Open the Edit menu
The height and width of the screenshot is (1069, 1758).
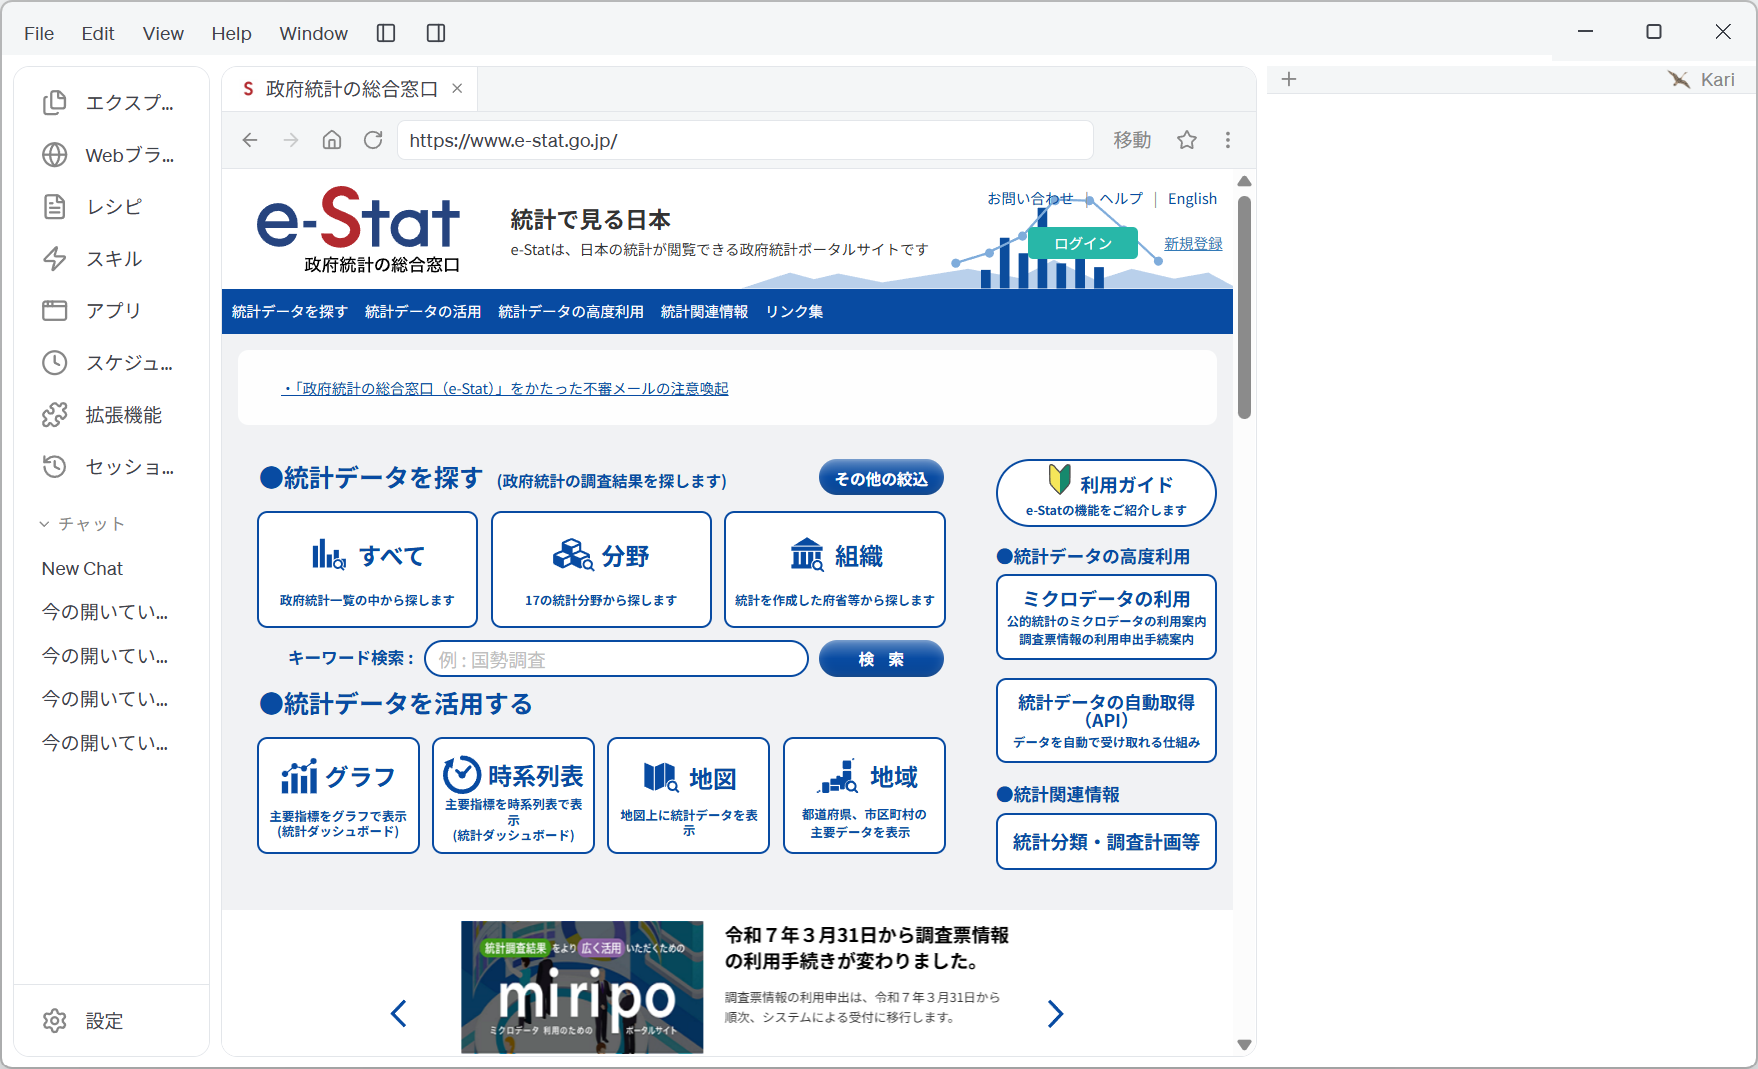(x=98, y=33)
